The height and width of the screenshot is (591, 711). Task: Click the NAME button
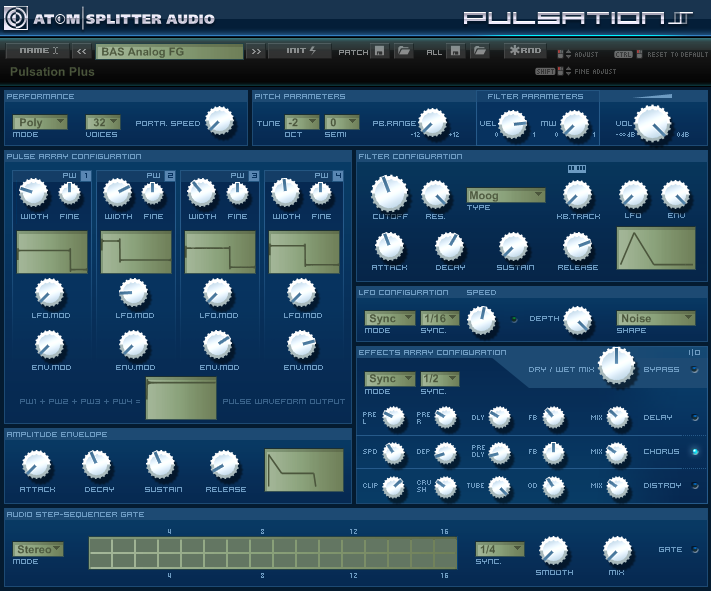click(38, 51)
